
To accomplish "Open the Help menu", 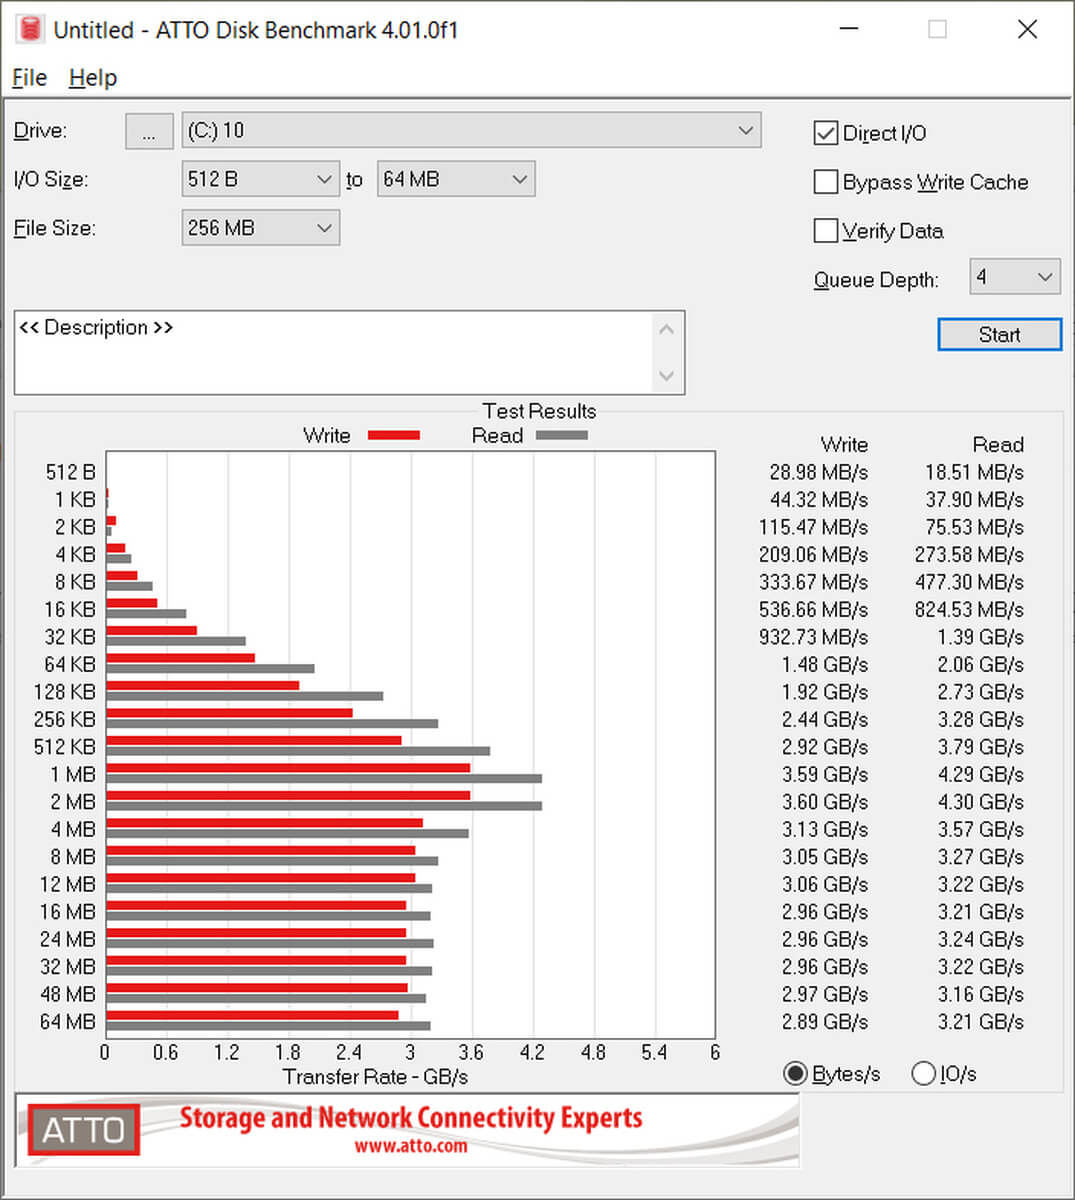I will pyautogui.click(x=92, y=78).
